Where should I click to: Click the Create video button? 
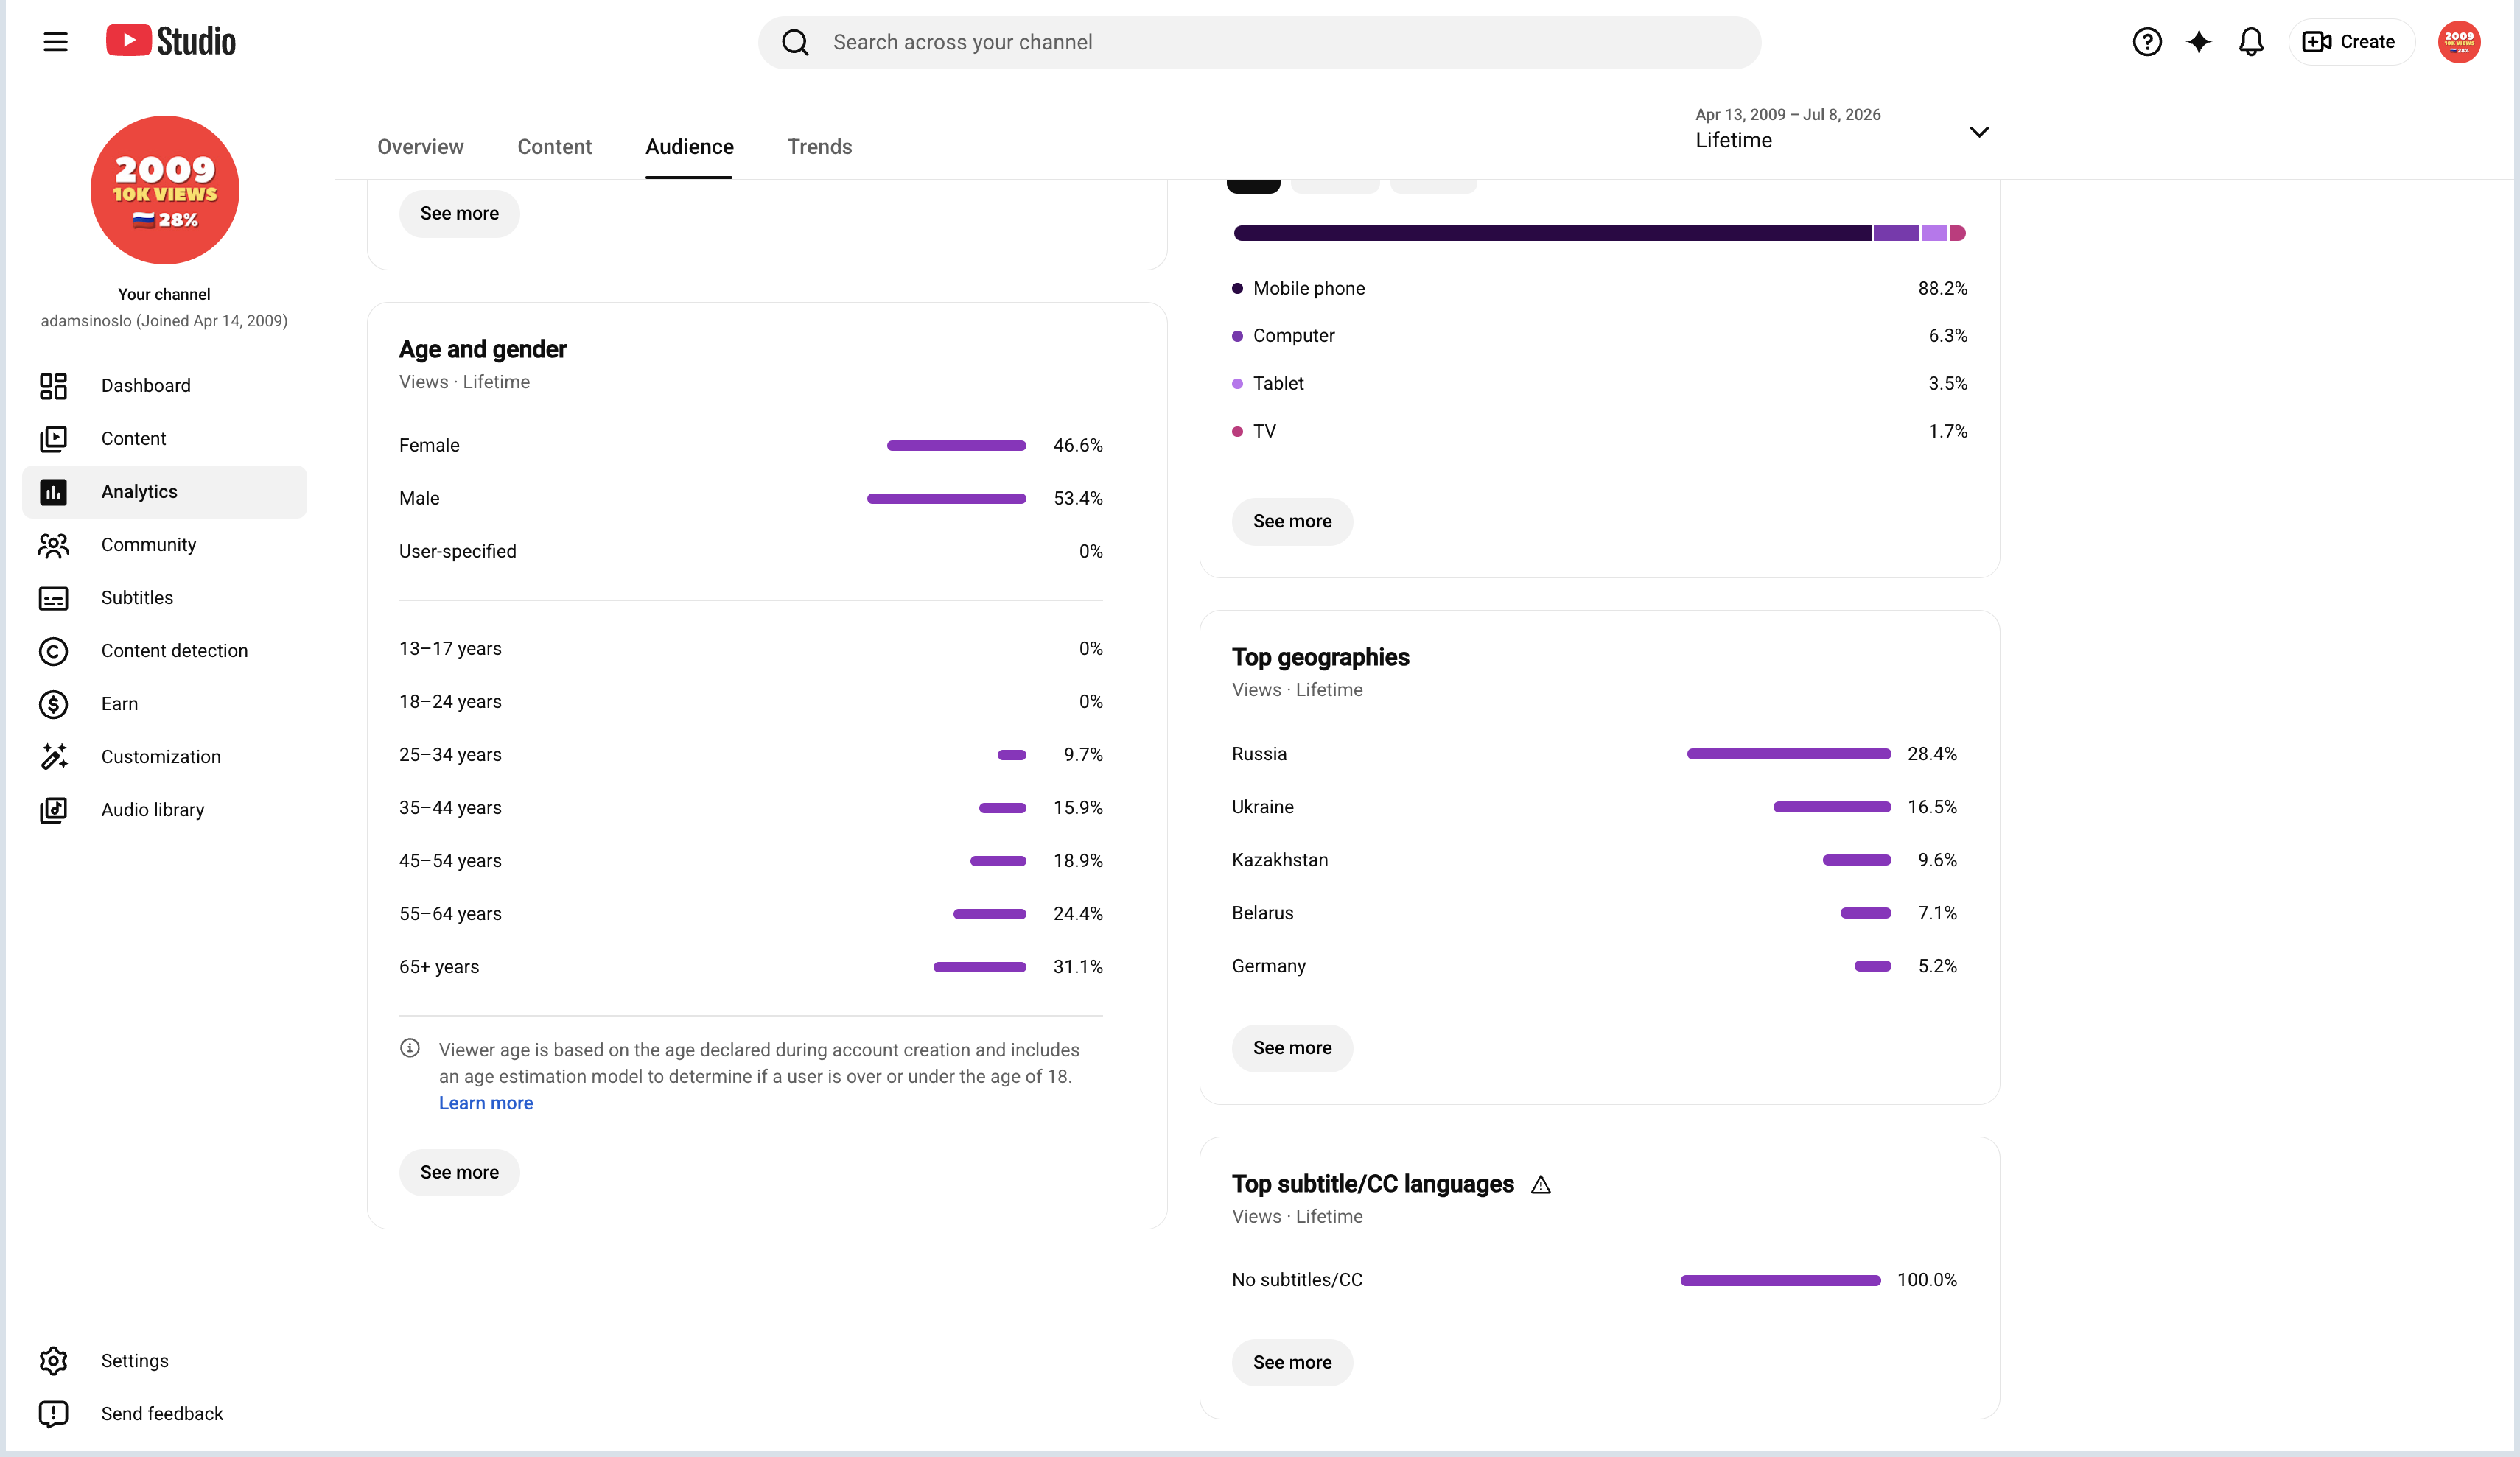2350,42
